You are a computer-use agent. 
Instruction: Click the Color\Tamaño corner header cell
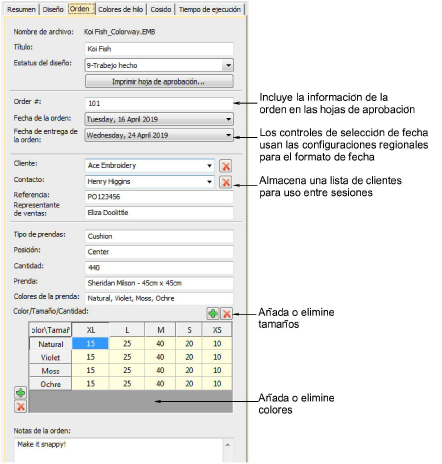click(x=50, y=330)
